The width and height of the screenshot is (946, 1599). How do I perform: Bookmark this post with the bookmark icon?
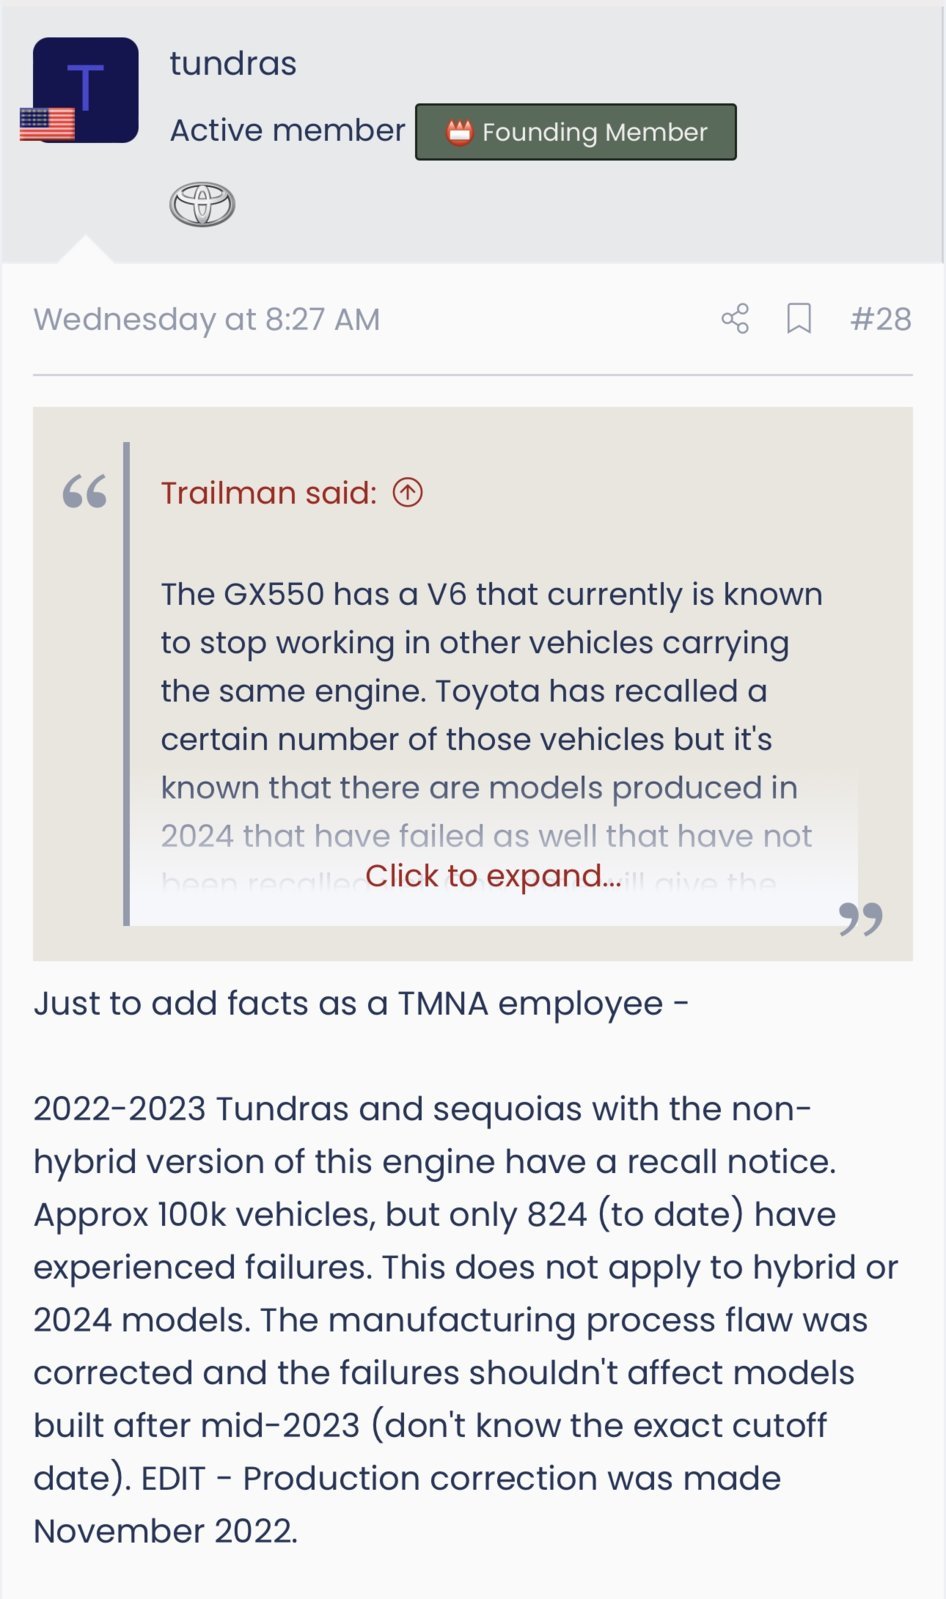point(799,319)
